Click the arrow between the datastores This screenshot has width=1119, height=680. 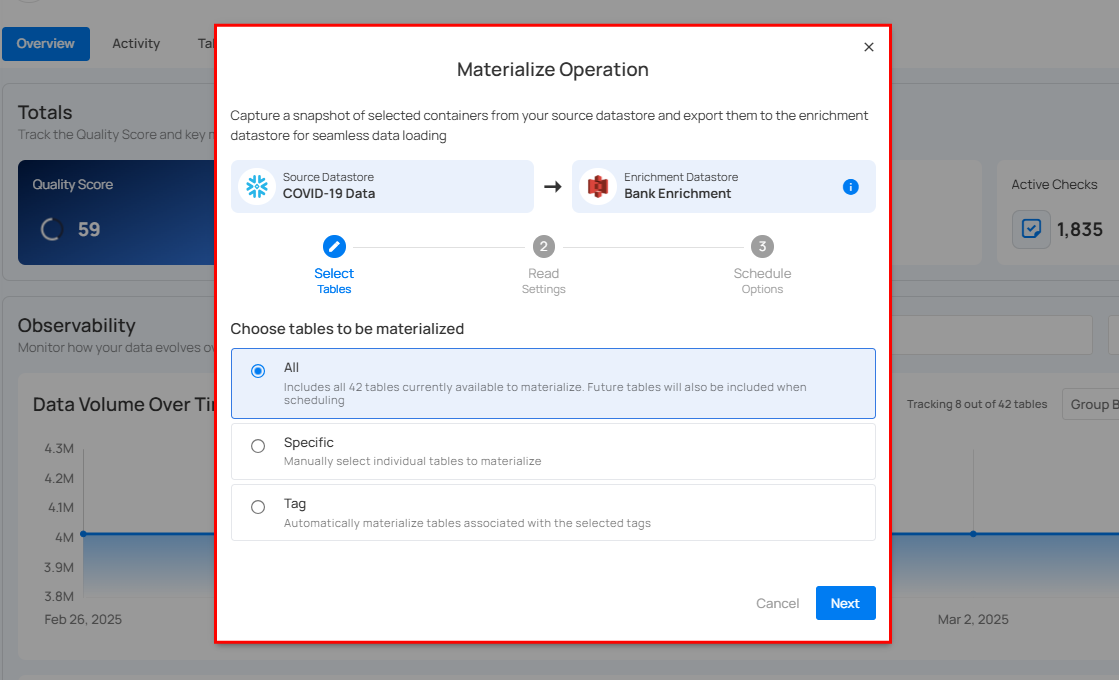pyautogui.click(x=552, y=187)
